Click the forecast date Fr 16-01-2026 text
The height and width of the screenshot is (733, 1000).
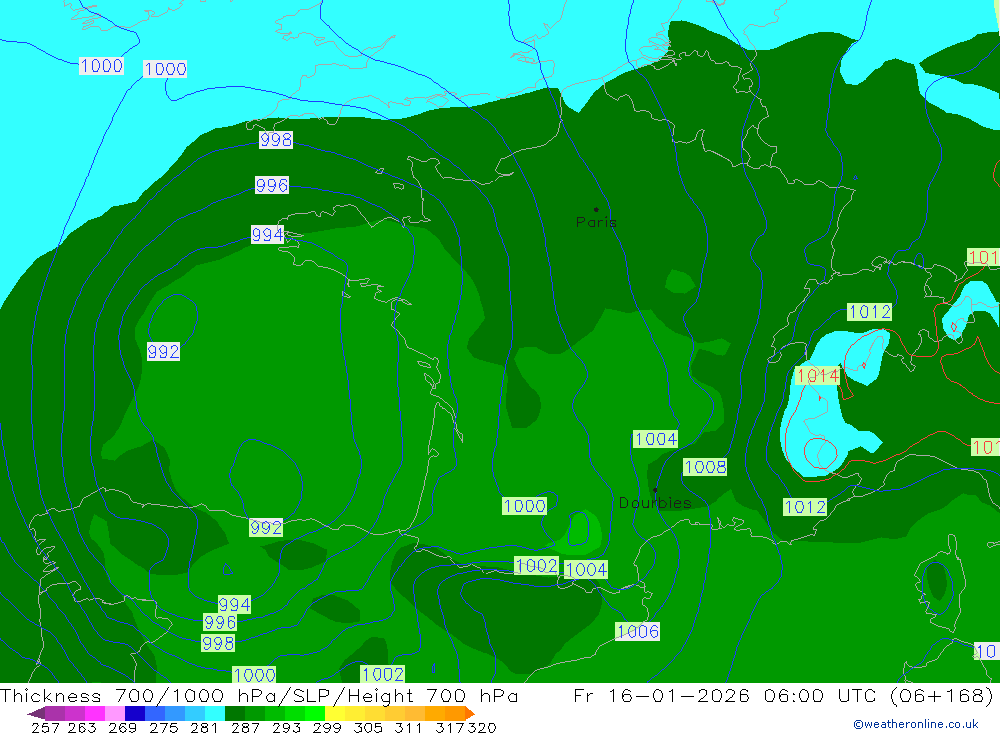point(662,696)
